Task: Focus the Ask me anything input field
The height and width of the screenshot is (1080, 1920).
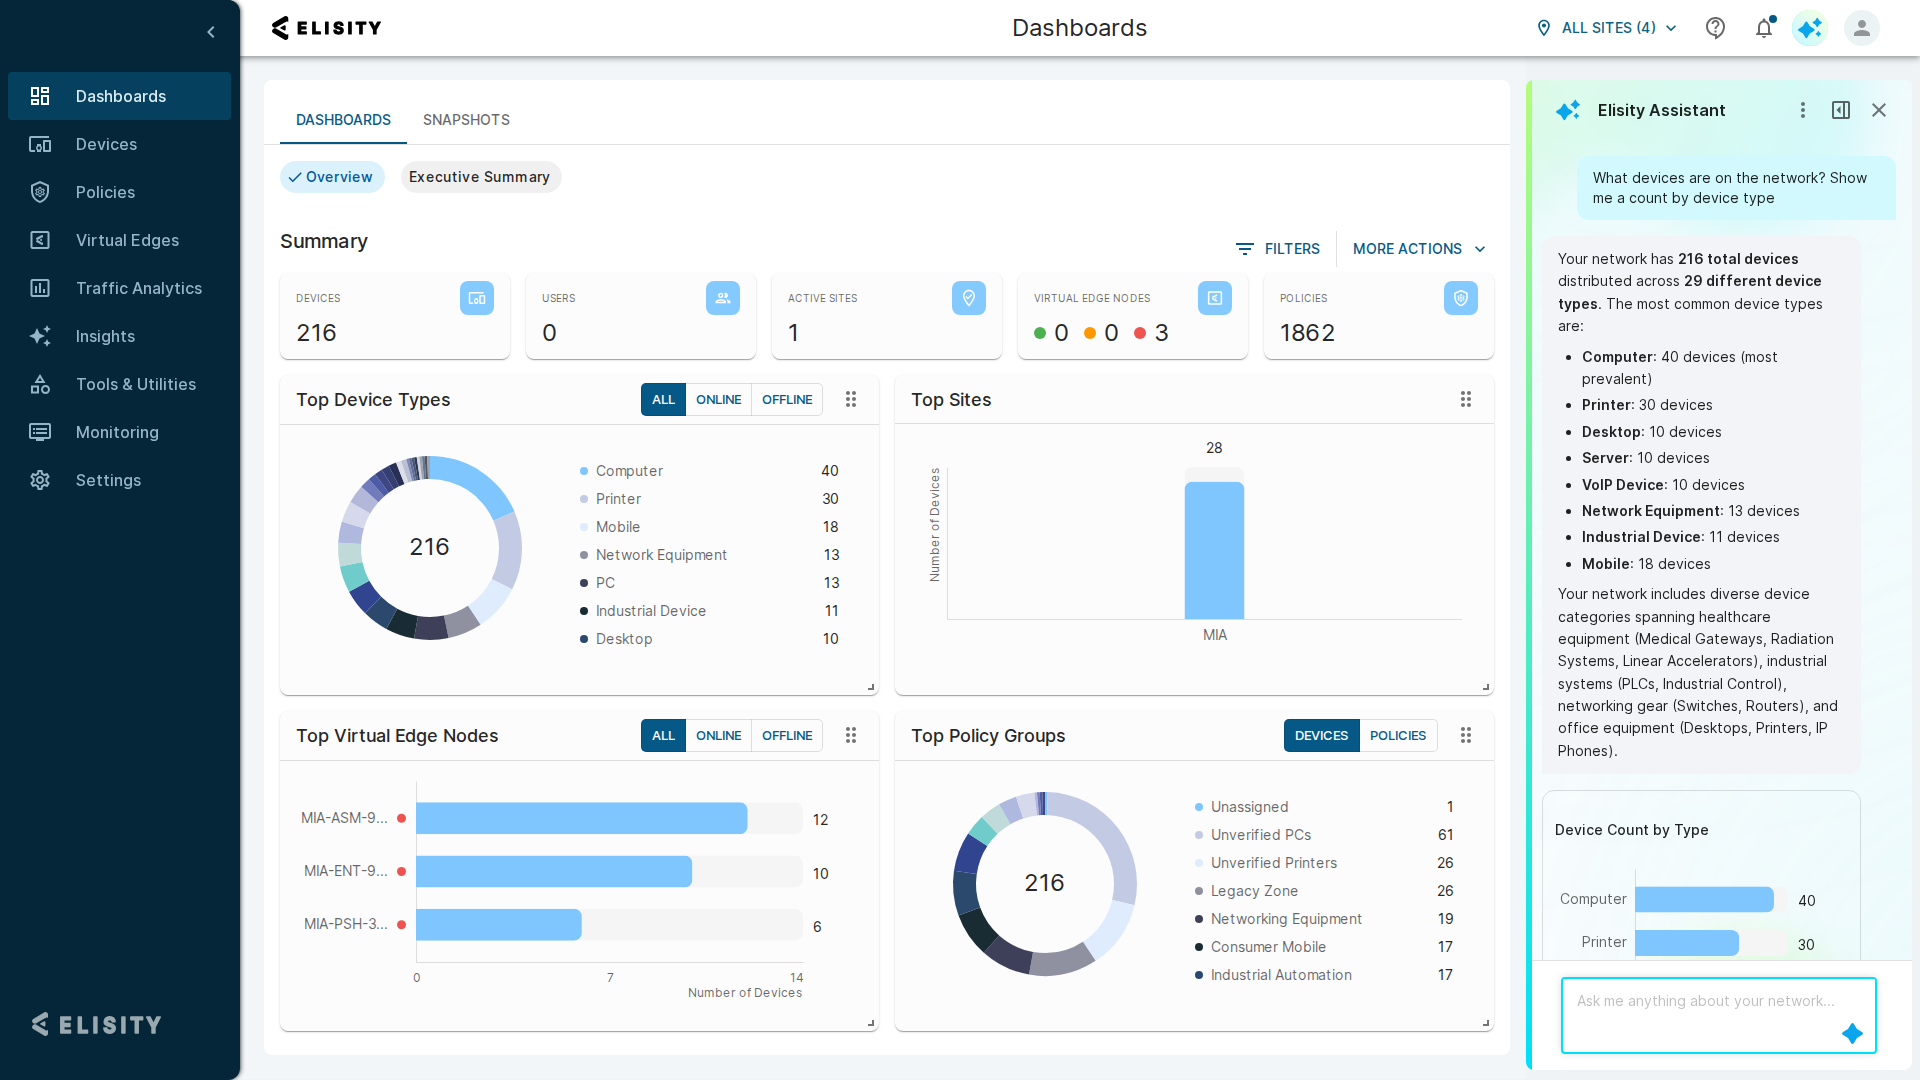Action: click(x=1718, y=1015)
